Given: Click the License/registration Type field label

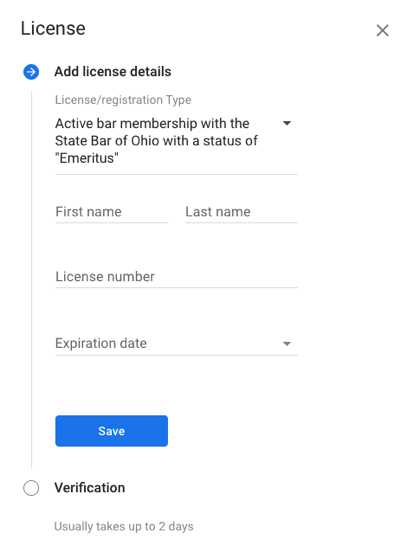Looking at the screenshot, I should 123,100.
